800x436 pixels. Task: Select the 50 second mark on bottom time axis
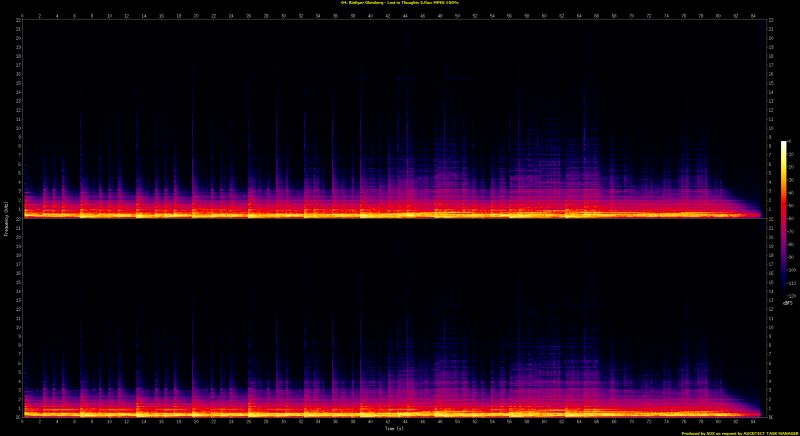(x=457, y=422)
